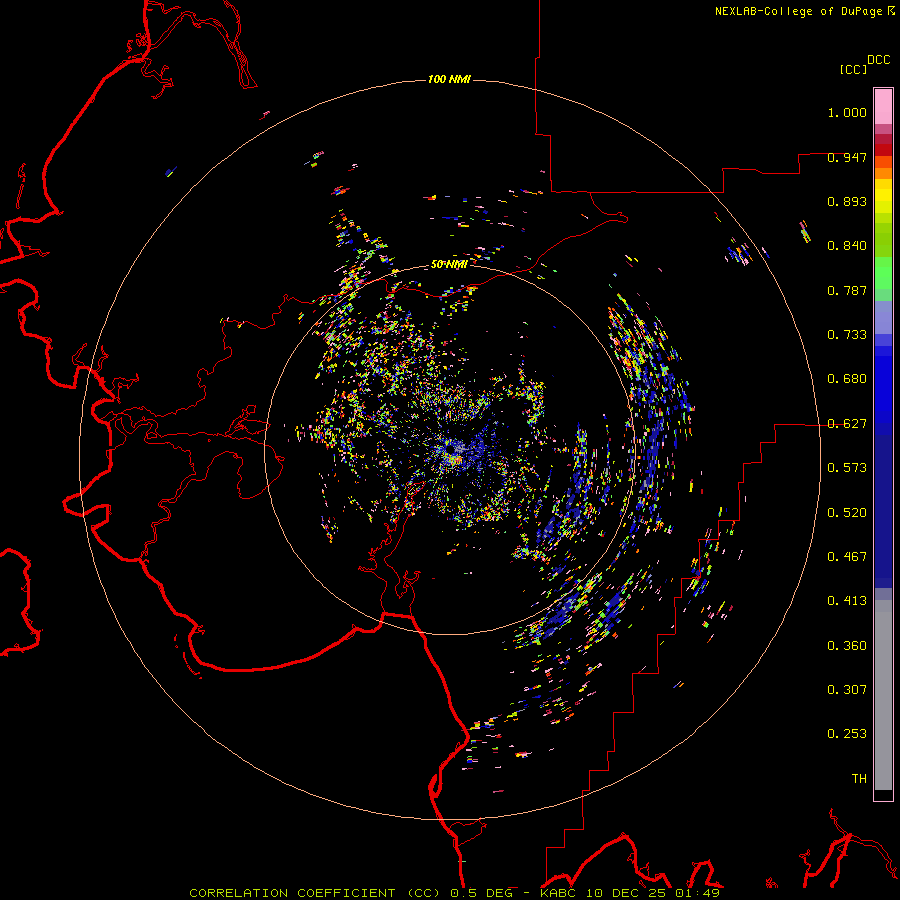Click the 50 NMI range ring label
900x900 pixels.
pos(449,265)
